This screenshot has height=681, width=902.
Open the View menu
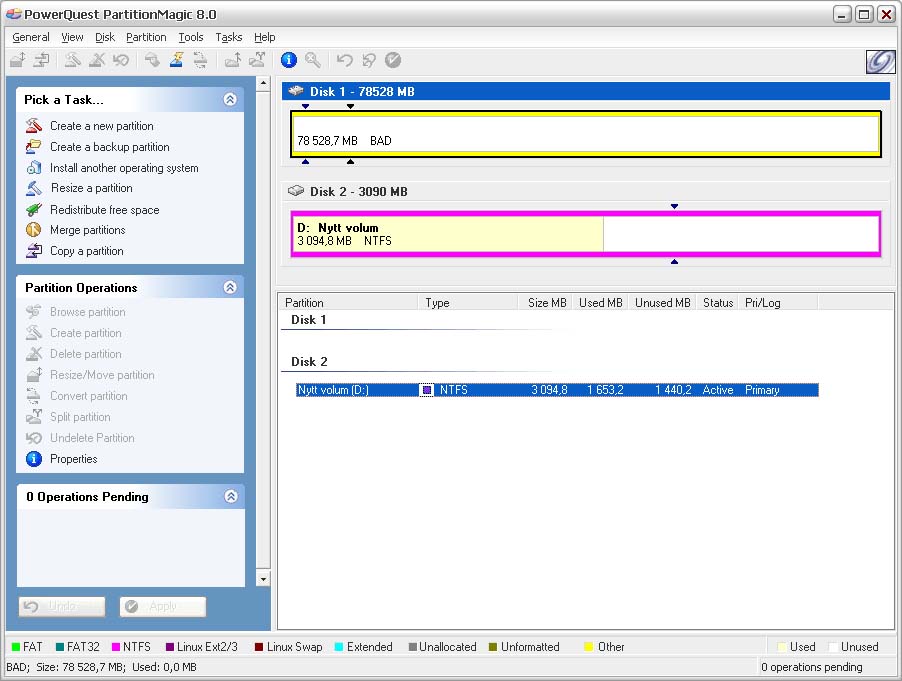(x=72, y=37)
